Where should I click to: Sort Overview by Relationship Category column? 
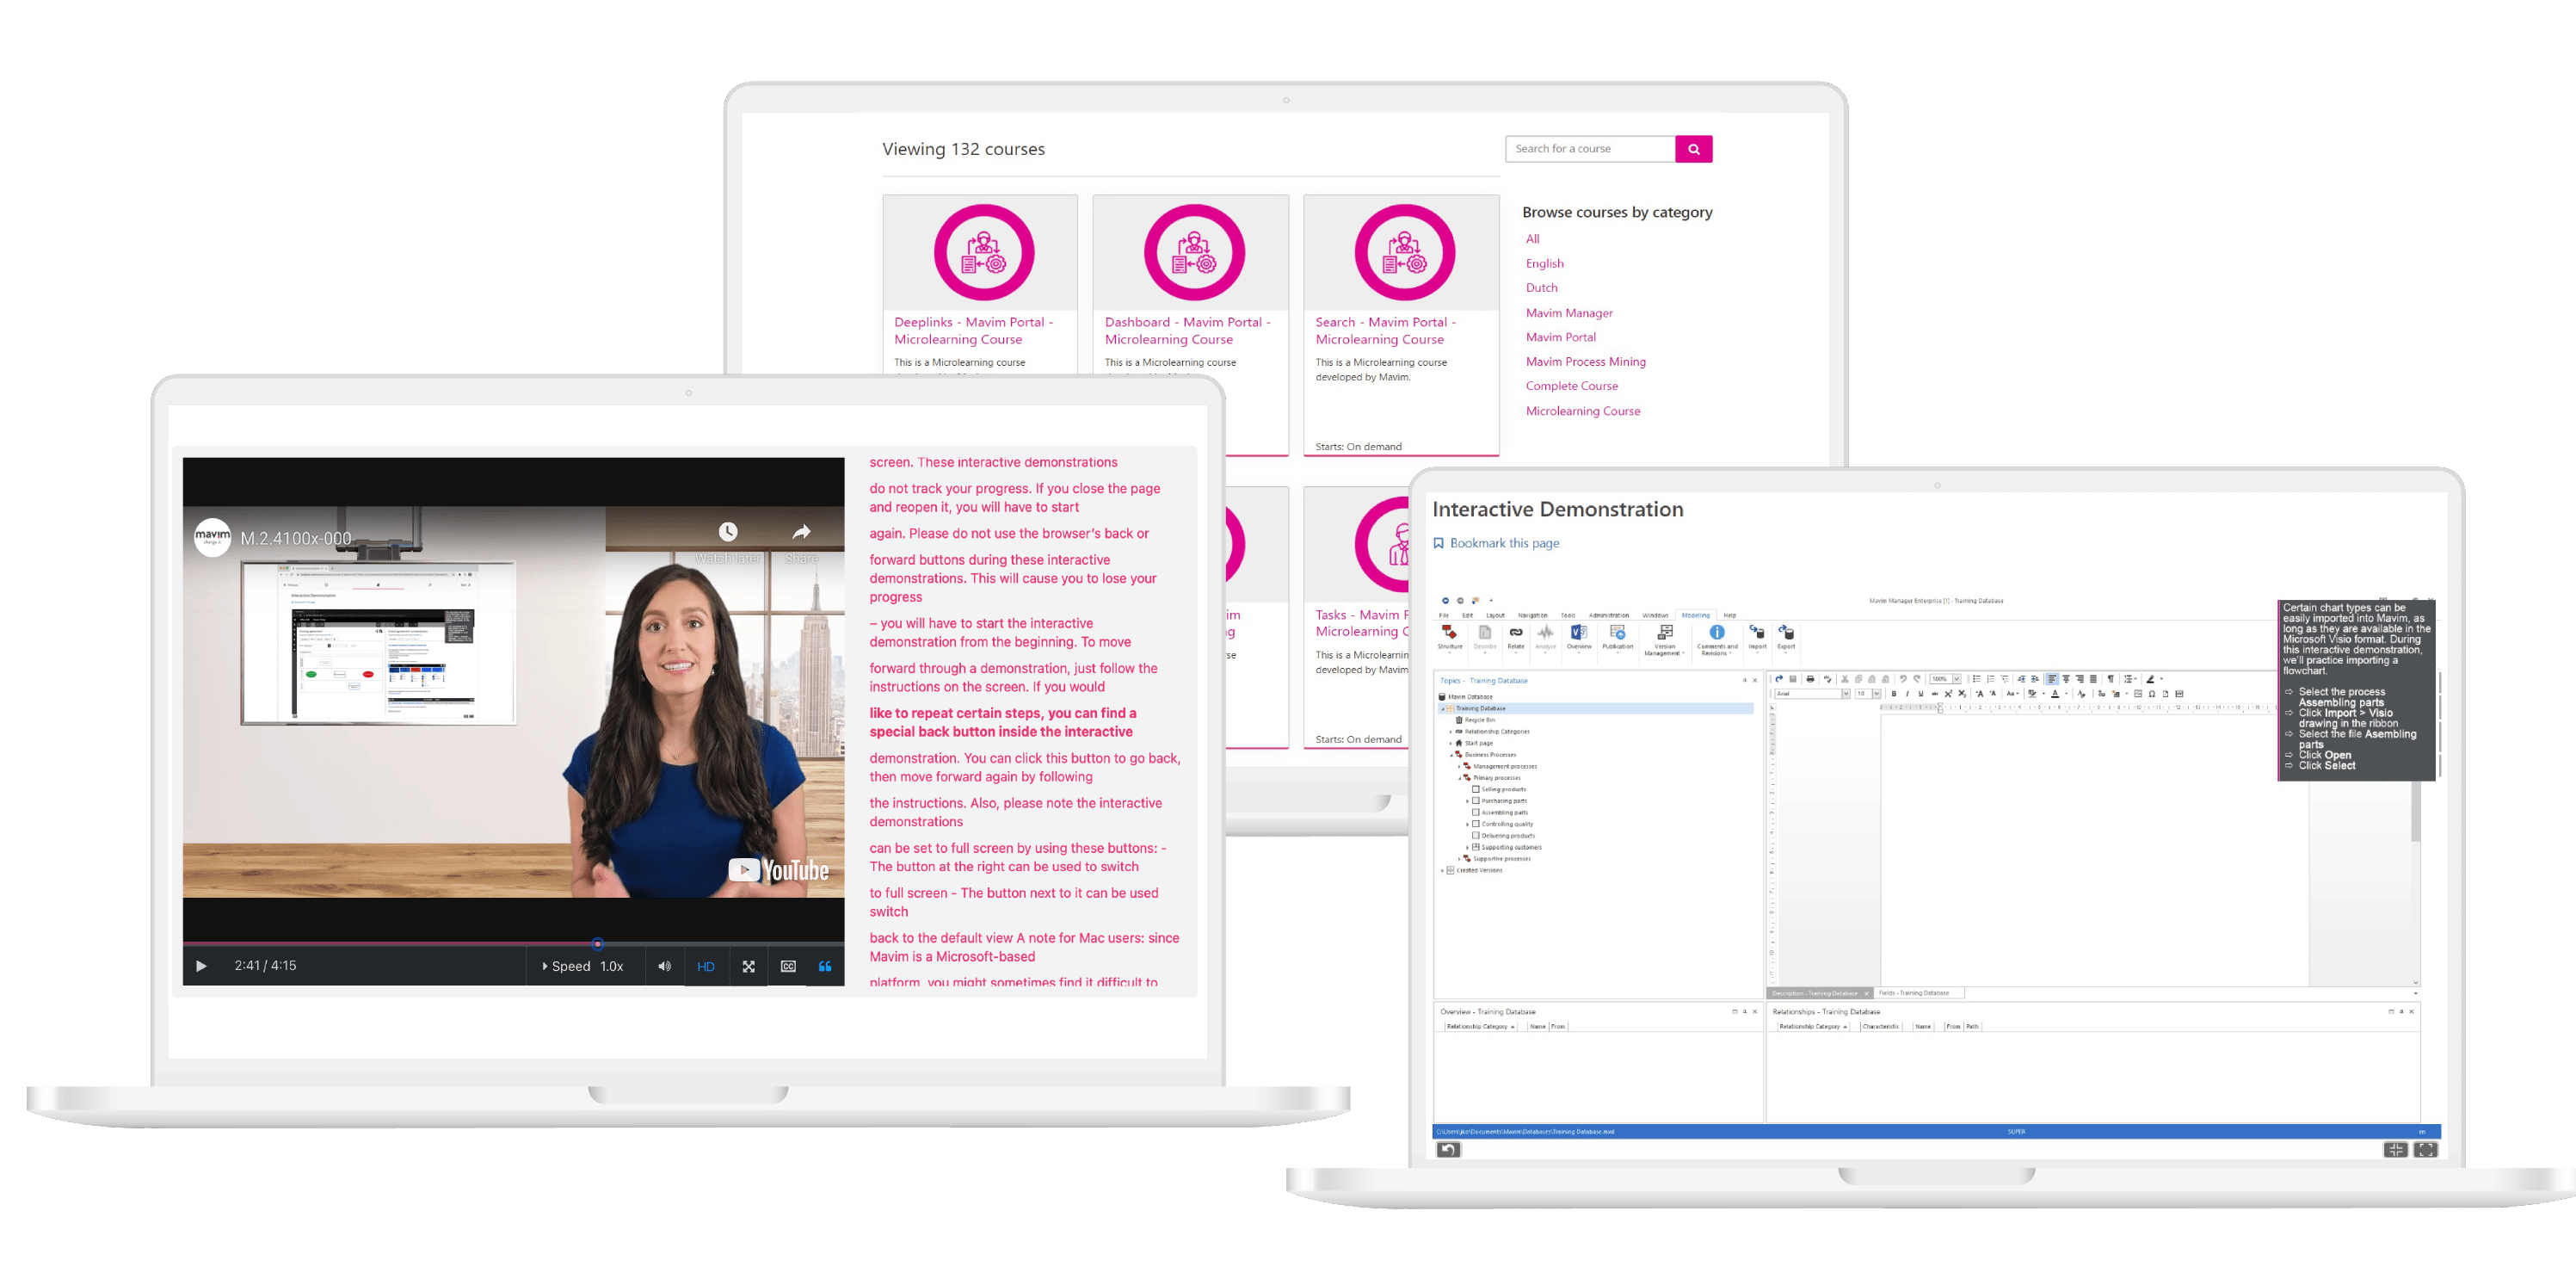(x=1480, y=1026)
